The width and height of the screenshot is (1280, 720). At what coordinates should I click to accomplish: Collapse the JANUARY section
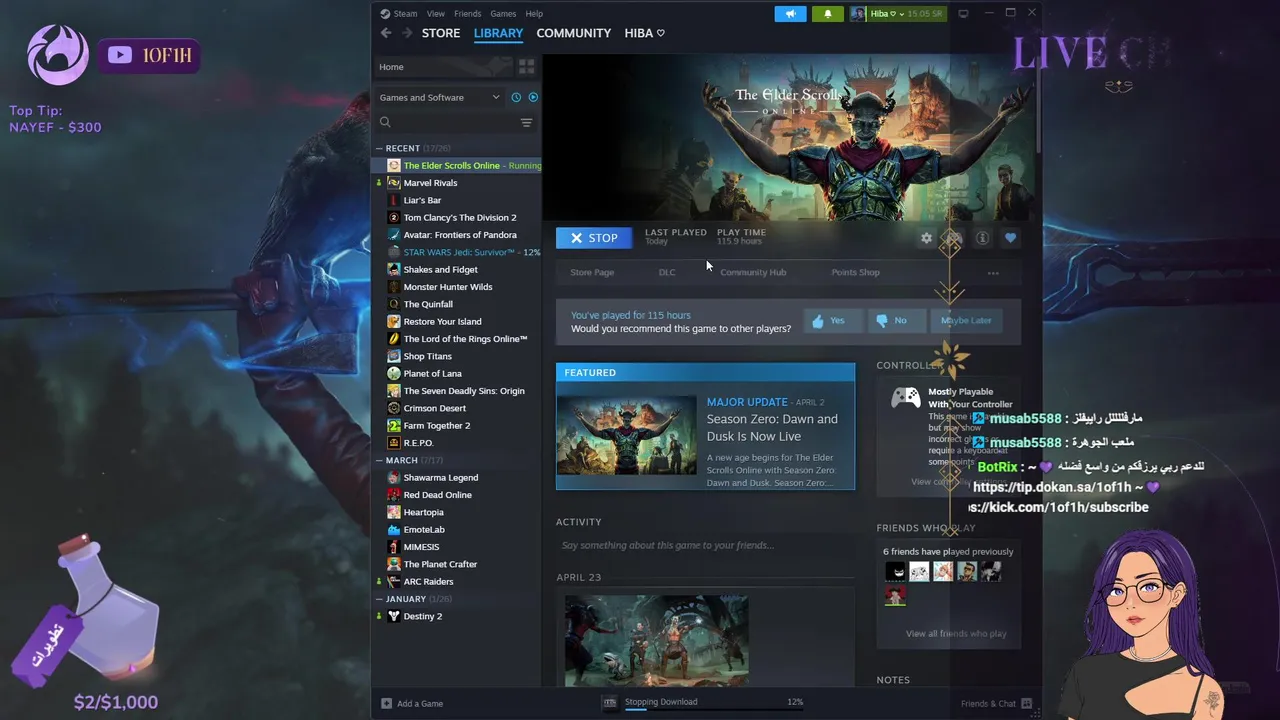tap(379, 599)
